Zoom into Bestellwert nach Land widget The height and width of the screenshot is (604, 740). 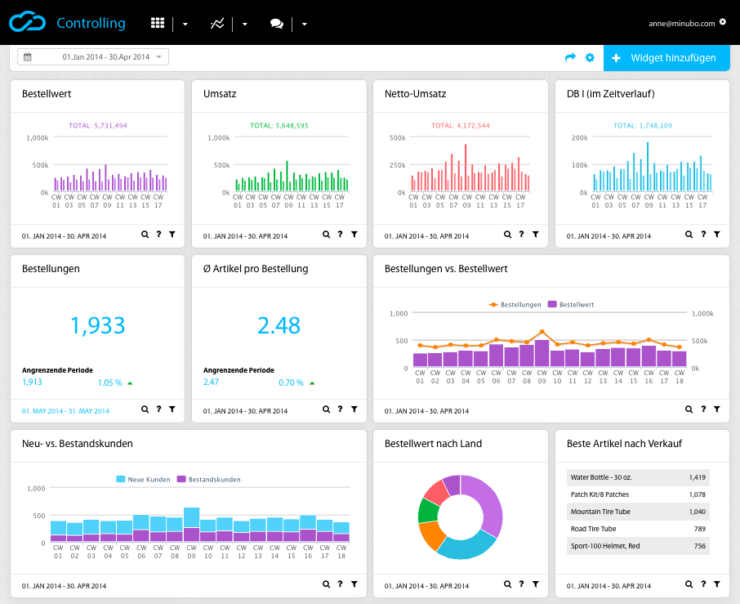coord(507,584)
